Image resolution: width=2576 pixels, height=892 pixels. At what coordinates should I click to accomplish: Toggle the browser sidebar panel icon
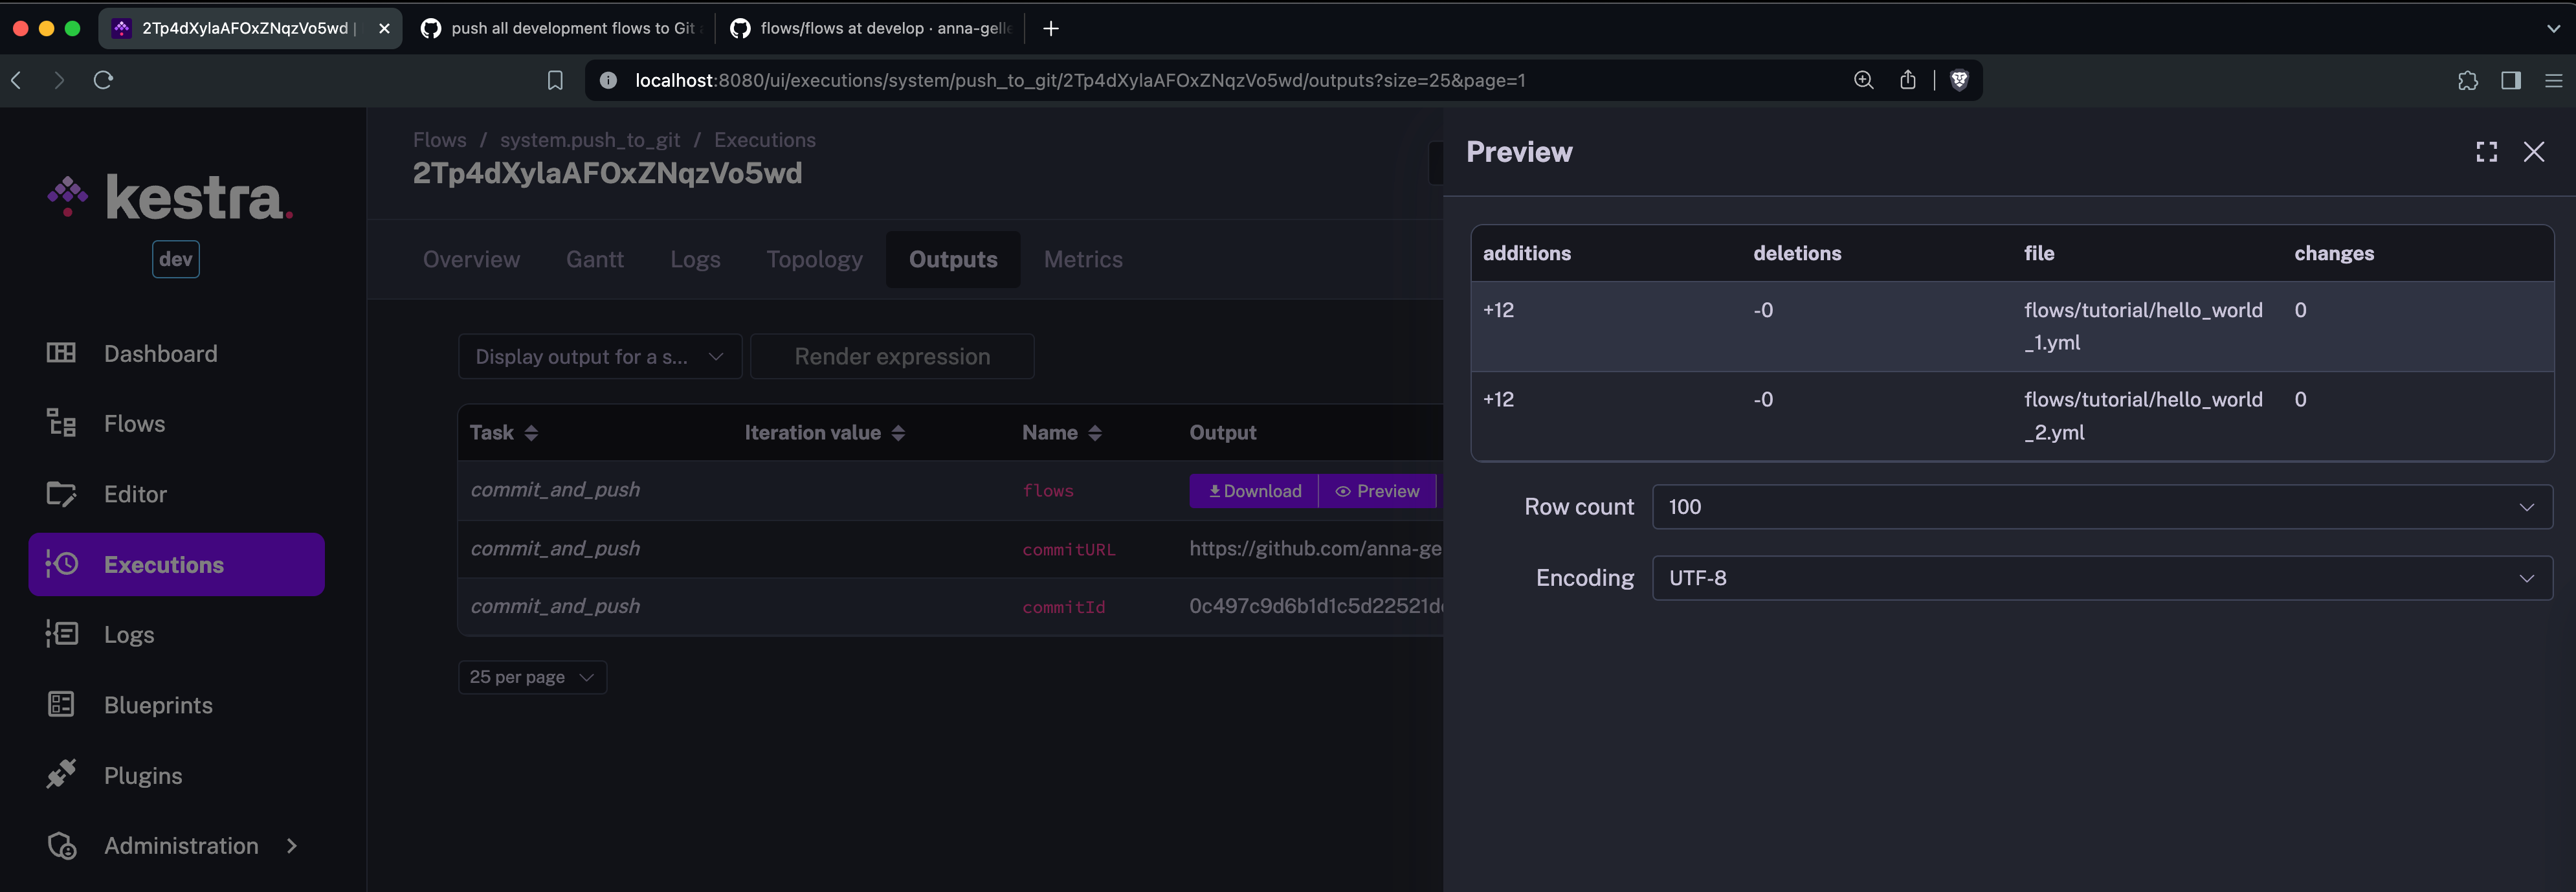2510,80
